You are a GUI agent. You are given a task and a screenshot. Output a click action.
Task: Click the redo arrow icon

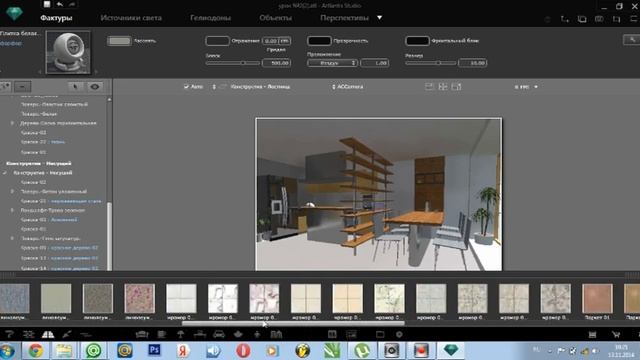[x=72, y=4]
